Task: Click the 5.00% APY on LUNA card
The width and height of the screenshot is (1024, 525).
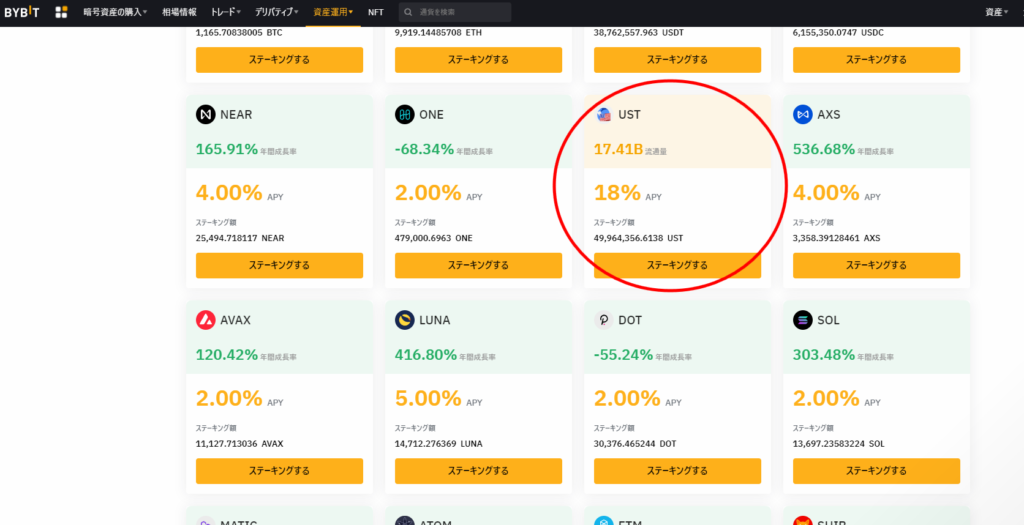Action: point(428,398)
